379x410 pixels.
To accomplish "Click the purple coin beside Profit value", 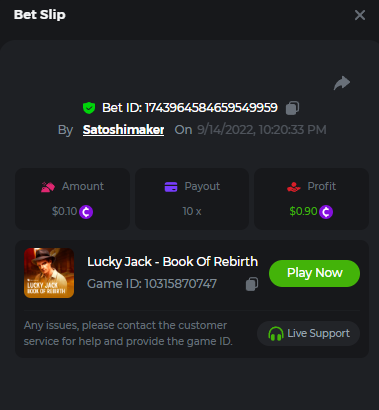I will [x=326, y=212].
